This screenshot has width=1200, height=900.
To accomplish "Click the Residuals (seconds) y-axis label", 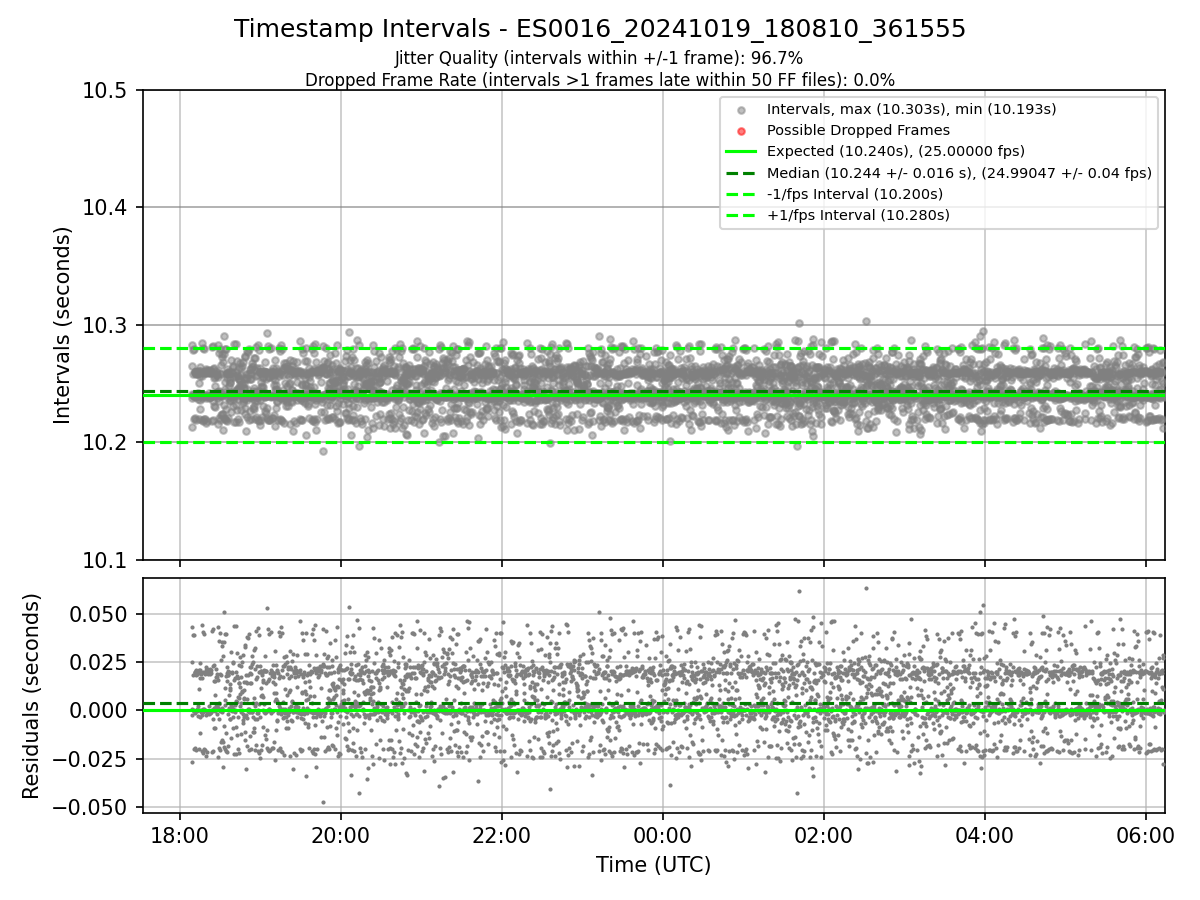I will 32,695.
